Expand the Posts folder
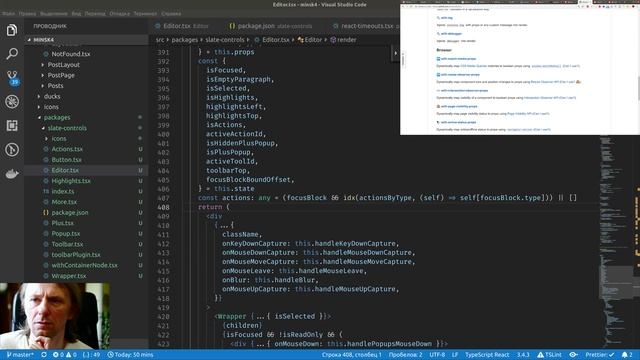Screen dimensions: 640x360 coord(56,86)
